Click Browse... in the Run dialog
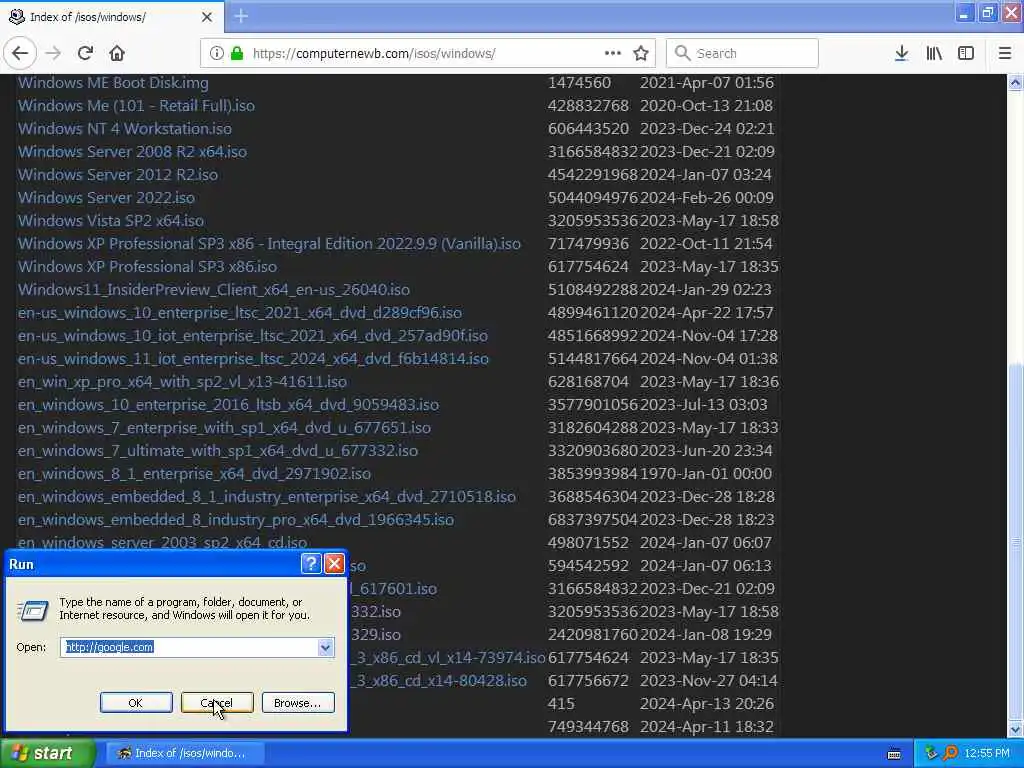This screenshot has width=1024, height=768. (298, 703)
